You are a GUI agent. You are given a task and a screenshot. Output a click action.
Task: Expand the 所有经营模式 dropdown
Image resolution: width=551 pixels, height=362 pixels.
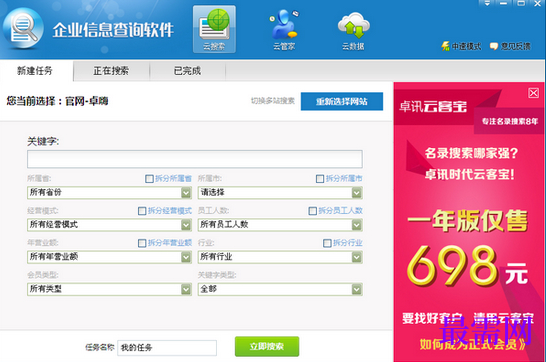(x=109, y=225)
